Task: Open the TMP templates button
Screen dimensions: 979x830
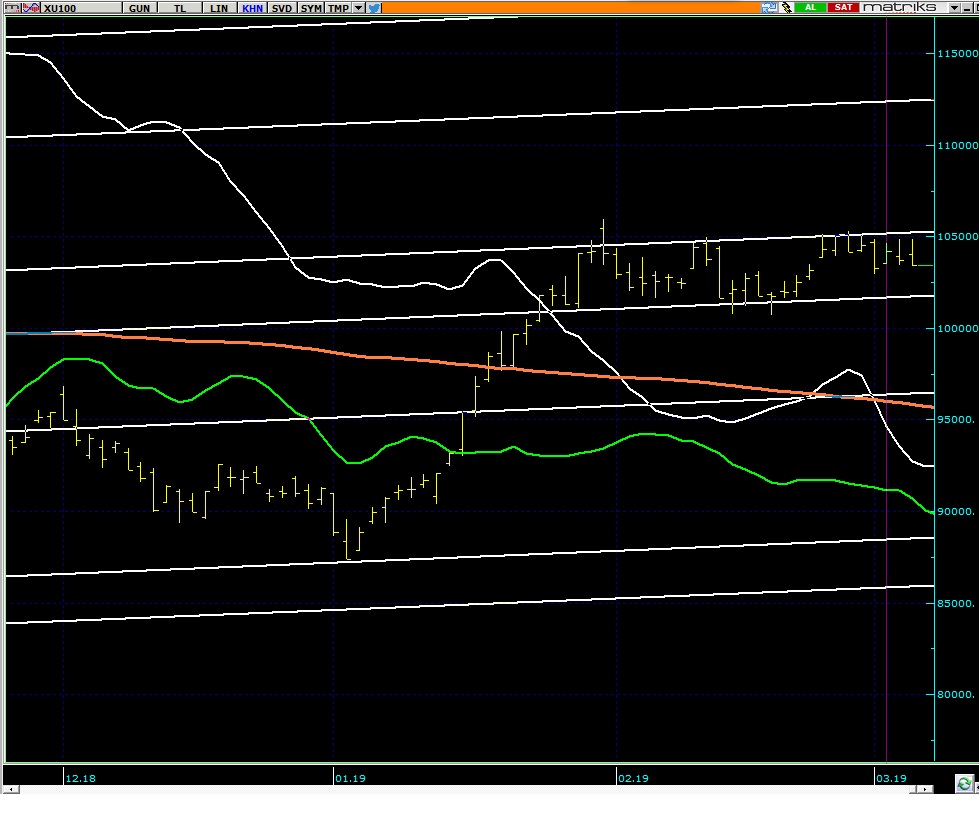Action: coord(338,8)
